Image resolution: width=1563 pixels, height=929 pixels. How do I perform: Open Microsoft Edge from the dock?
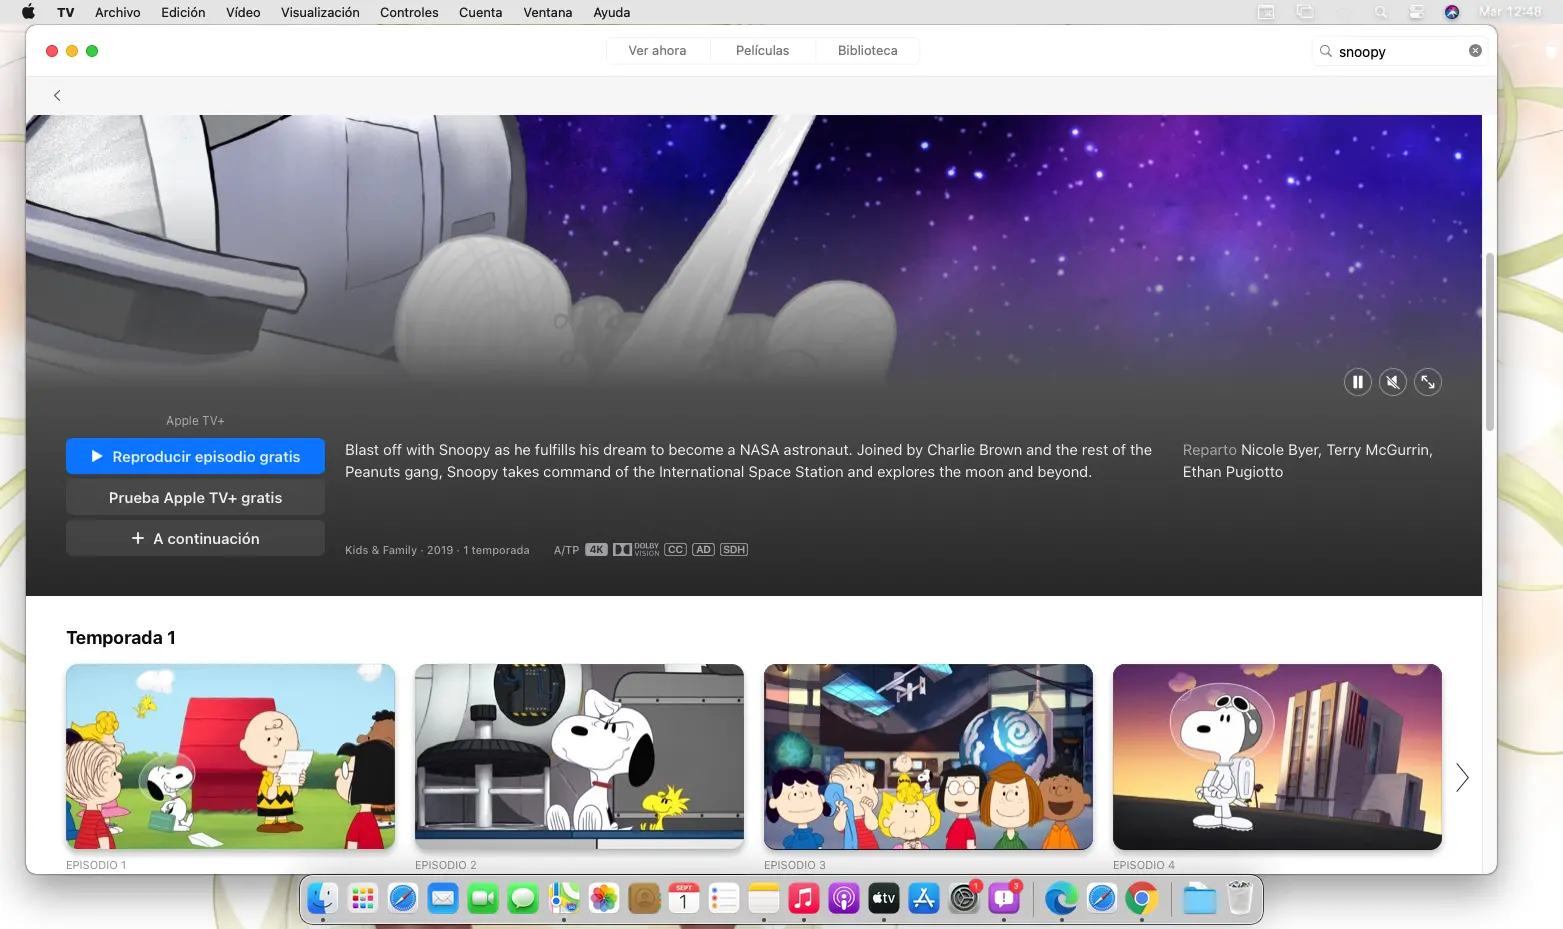1061,898
